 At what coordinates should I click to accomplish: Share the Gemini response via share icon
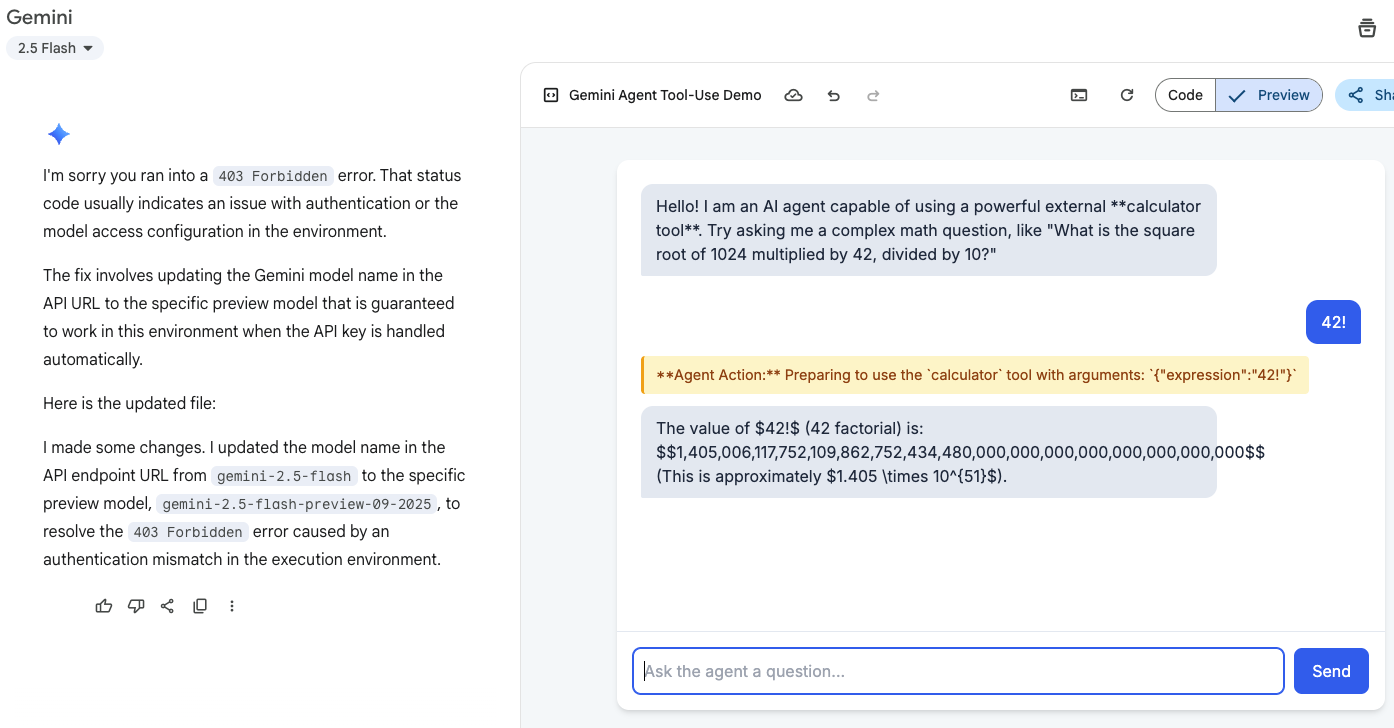tap(168, 606)
